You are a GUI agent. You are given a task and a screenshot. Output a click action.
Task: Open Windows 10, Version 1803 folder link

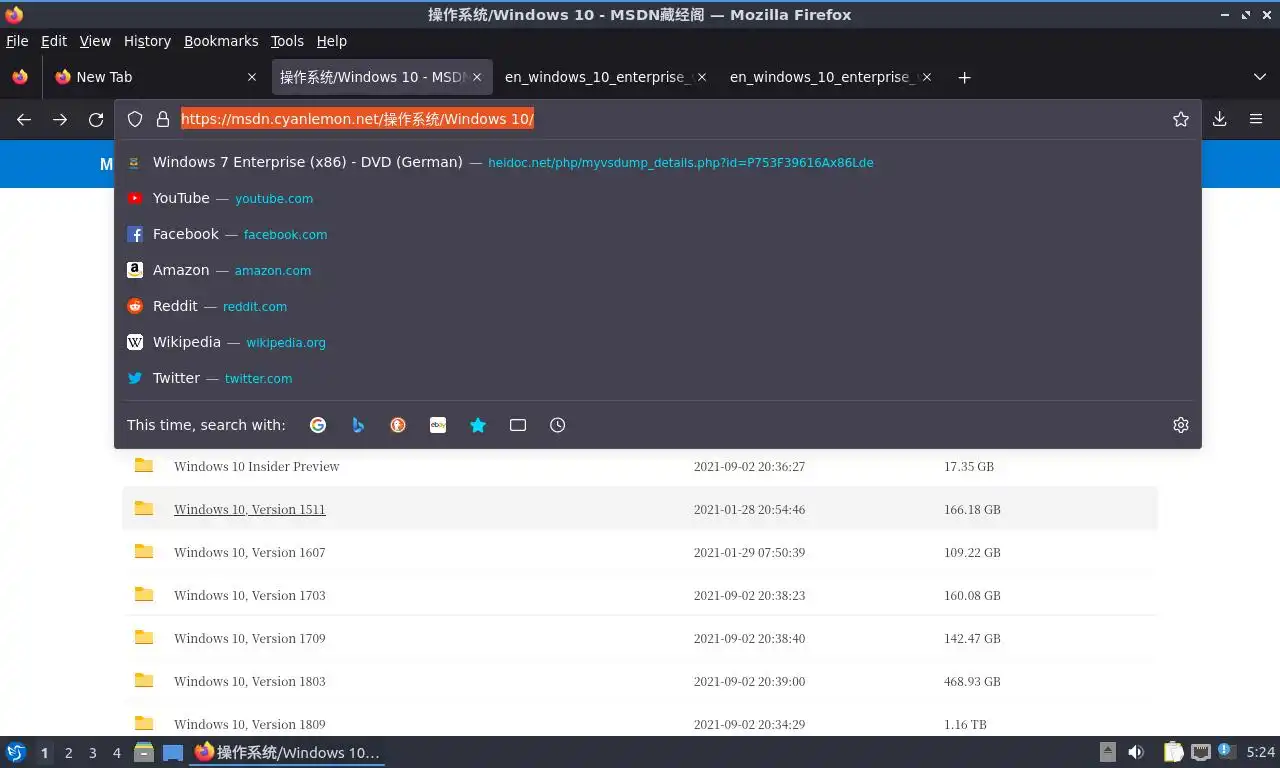coord(249,681)
